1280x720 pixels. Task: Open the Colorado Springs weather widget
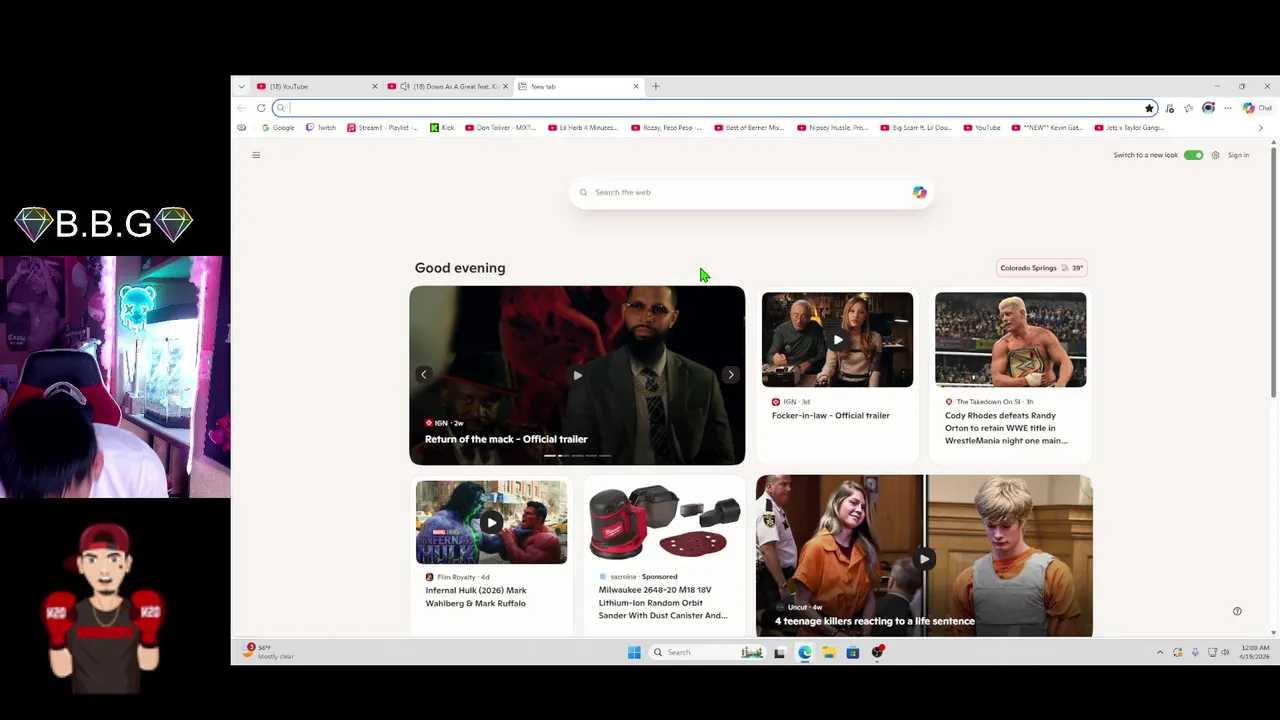(x=1042, y=268)
